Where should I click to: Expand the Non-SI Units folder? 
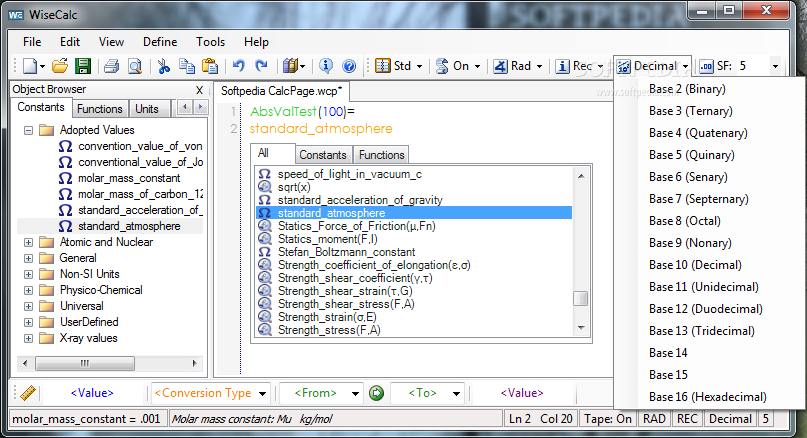(x=28, y=274)
